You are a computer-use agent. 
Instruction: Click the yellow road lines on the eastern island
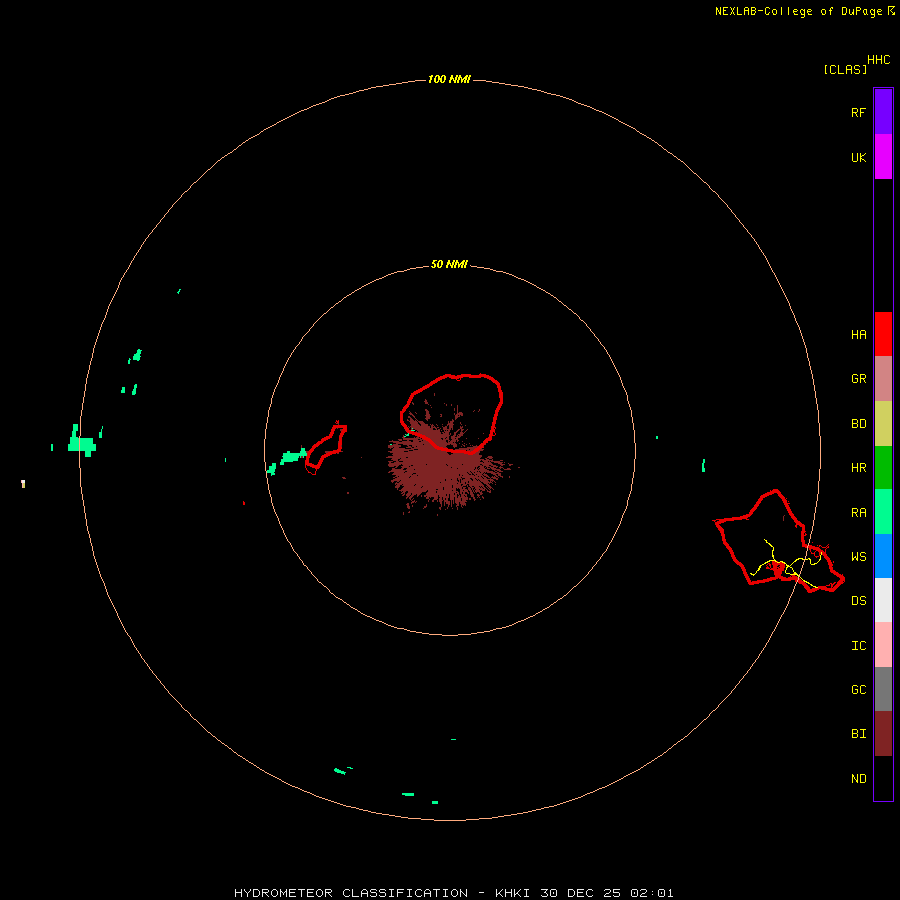tap(788, 563)
